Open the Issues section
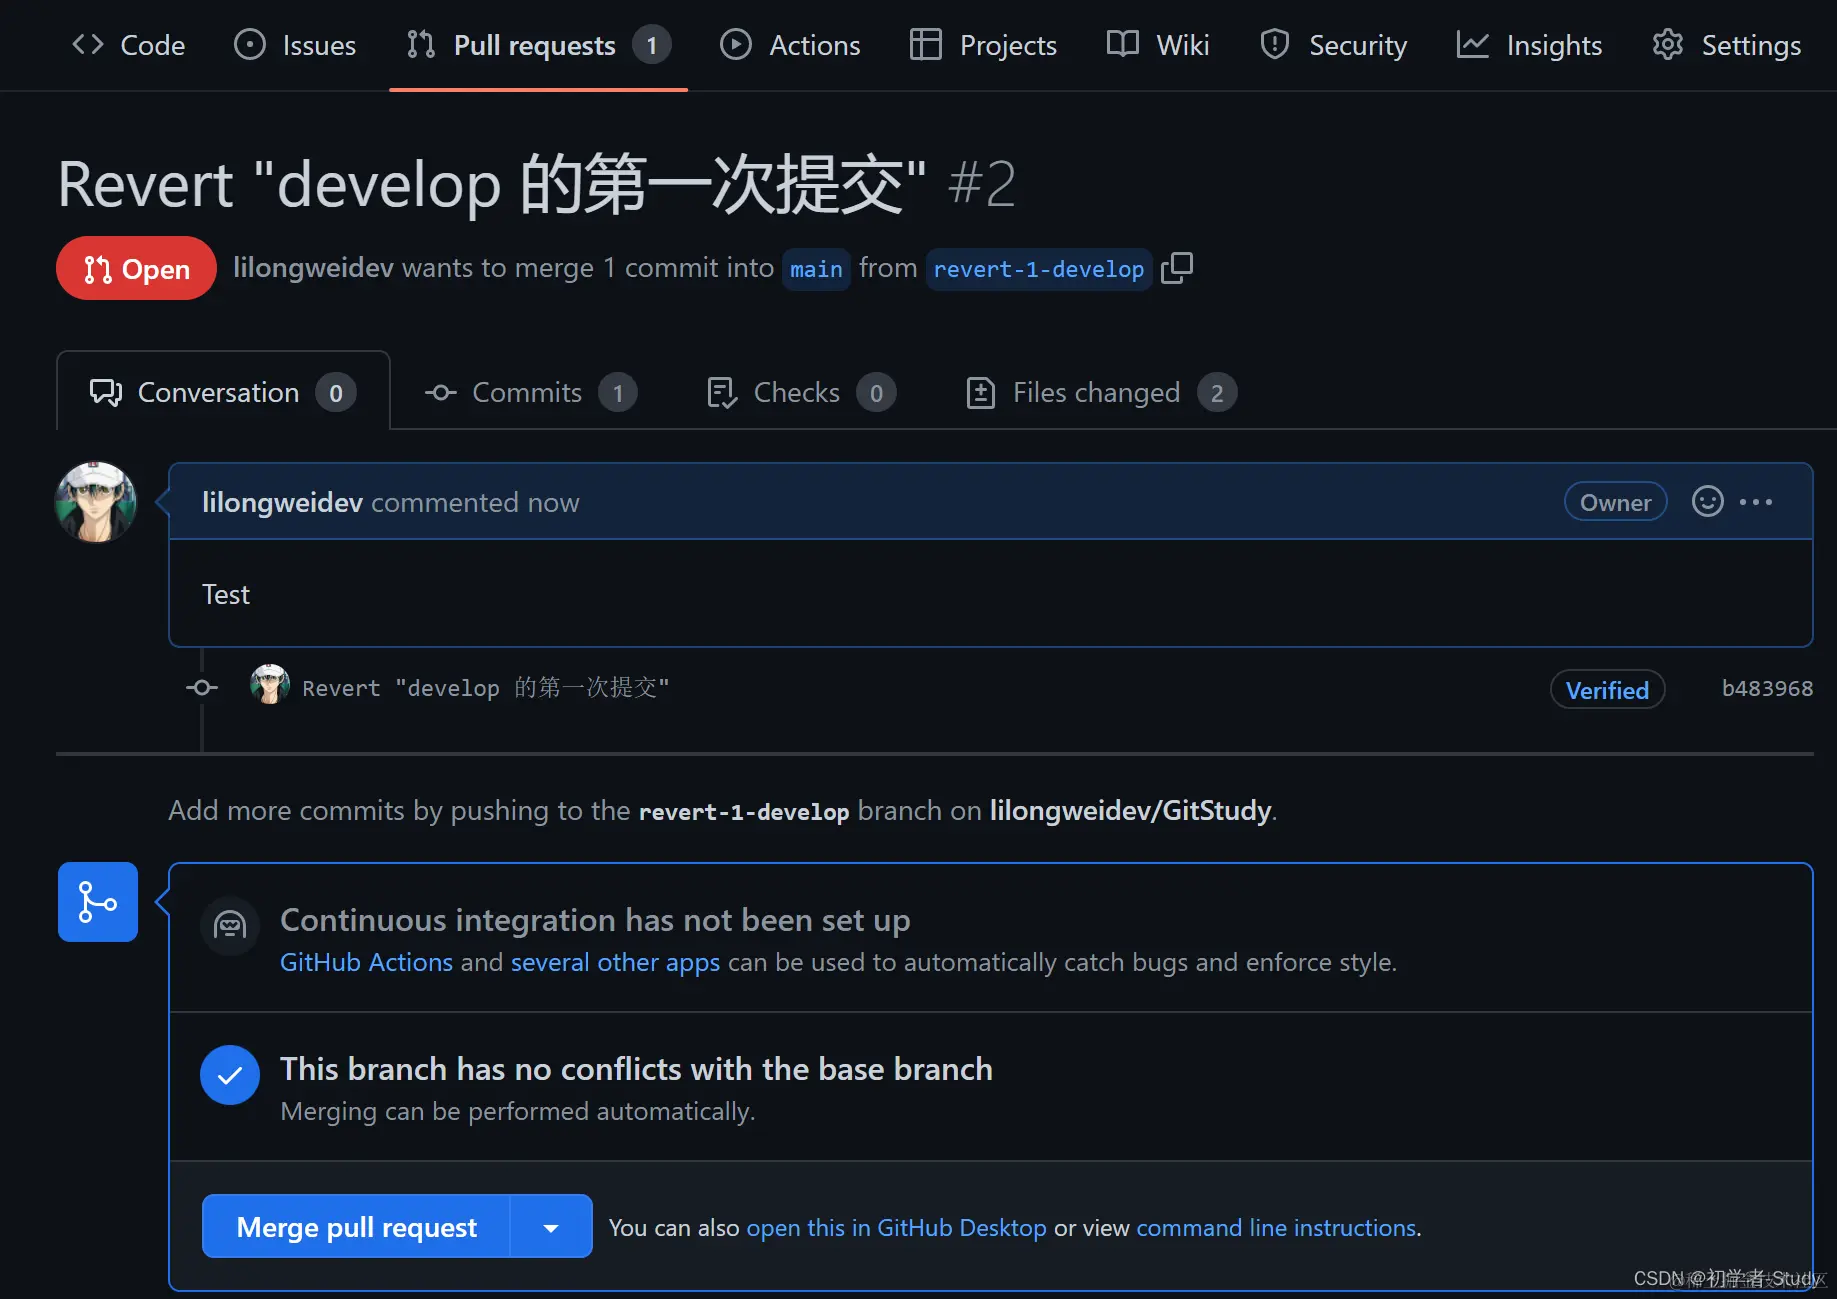The image size is (1837, 1299). (x=295, y=44)
